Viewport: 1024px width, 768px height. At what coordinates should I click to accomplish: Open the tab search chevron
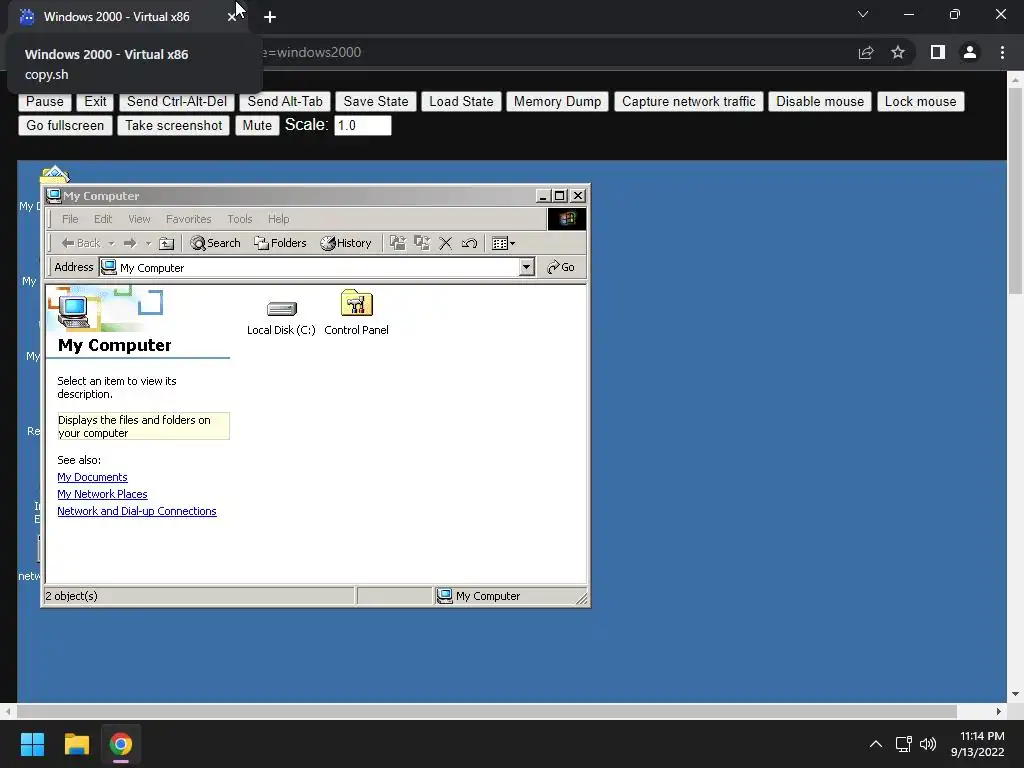tap(863, 14)
